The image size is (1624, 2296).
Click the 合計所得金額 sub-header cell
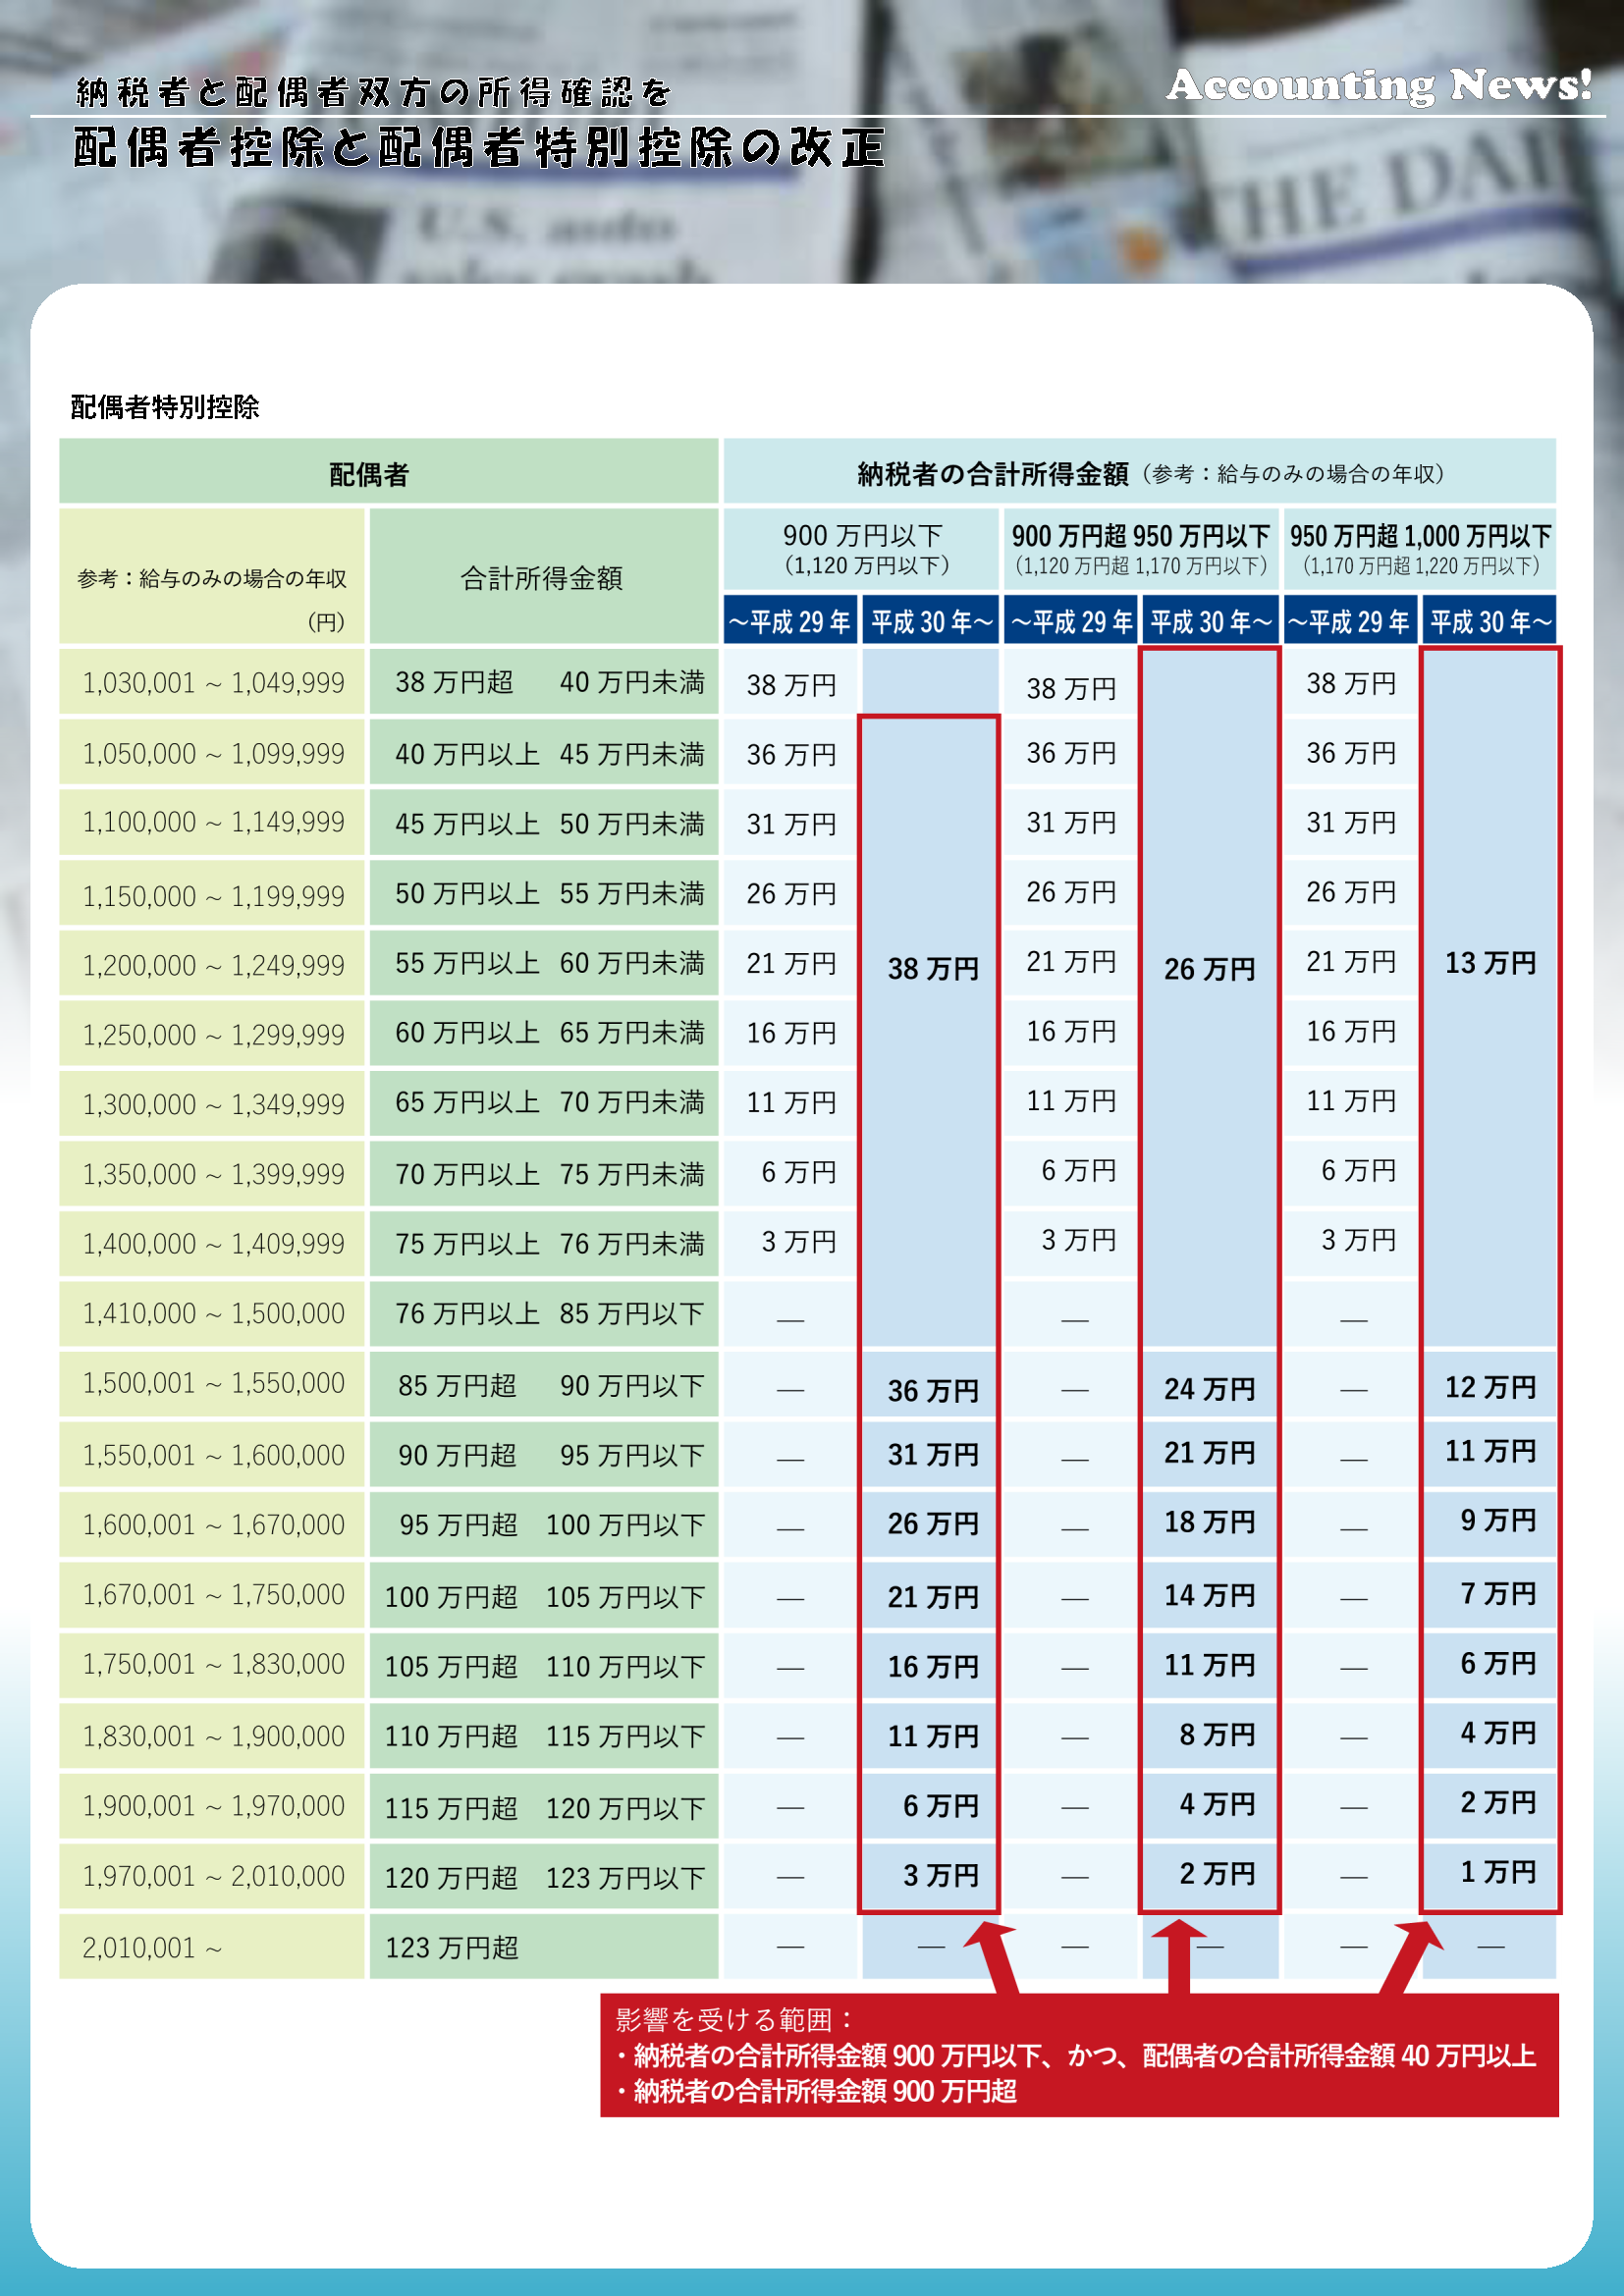[543, 577]
